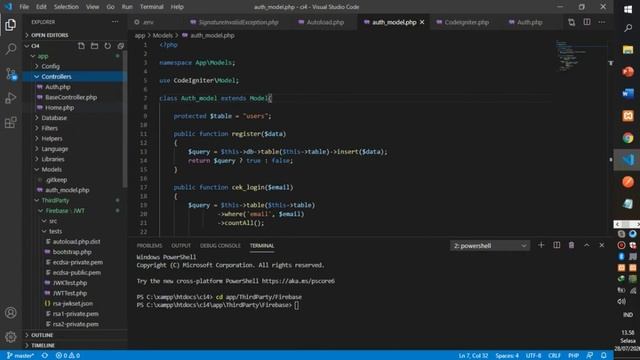Screen dimensions: 640x360
Task: Close the terminal panel
Action: coord(602,245)
